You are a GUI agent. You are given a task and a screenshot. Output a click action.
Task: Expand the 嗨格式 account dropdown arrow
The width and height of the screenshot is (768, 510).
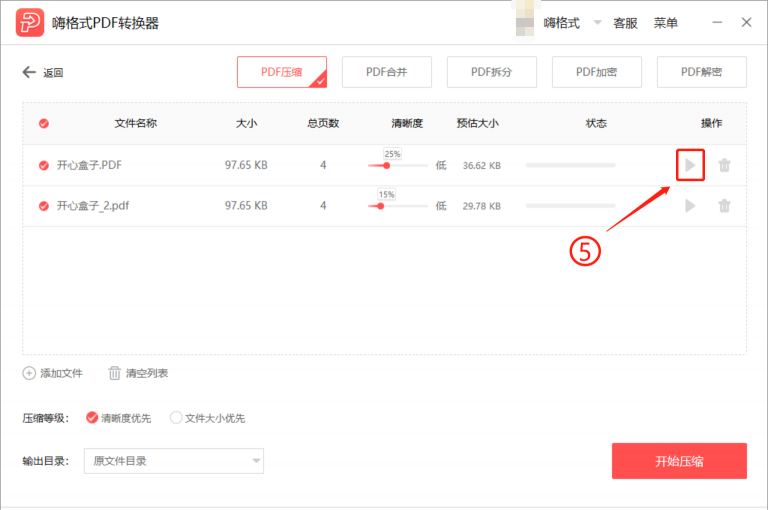point(597,23)
